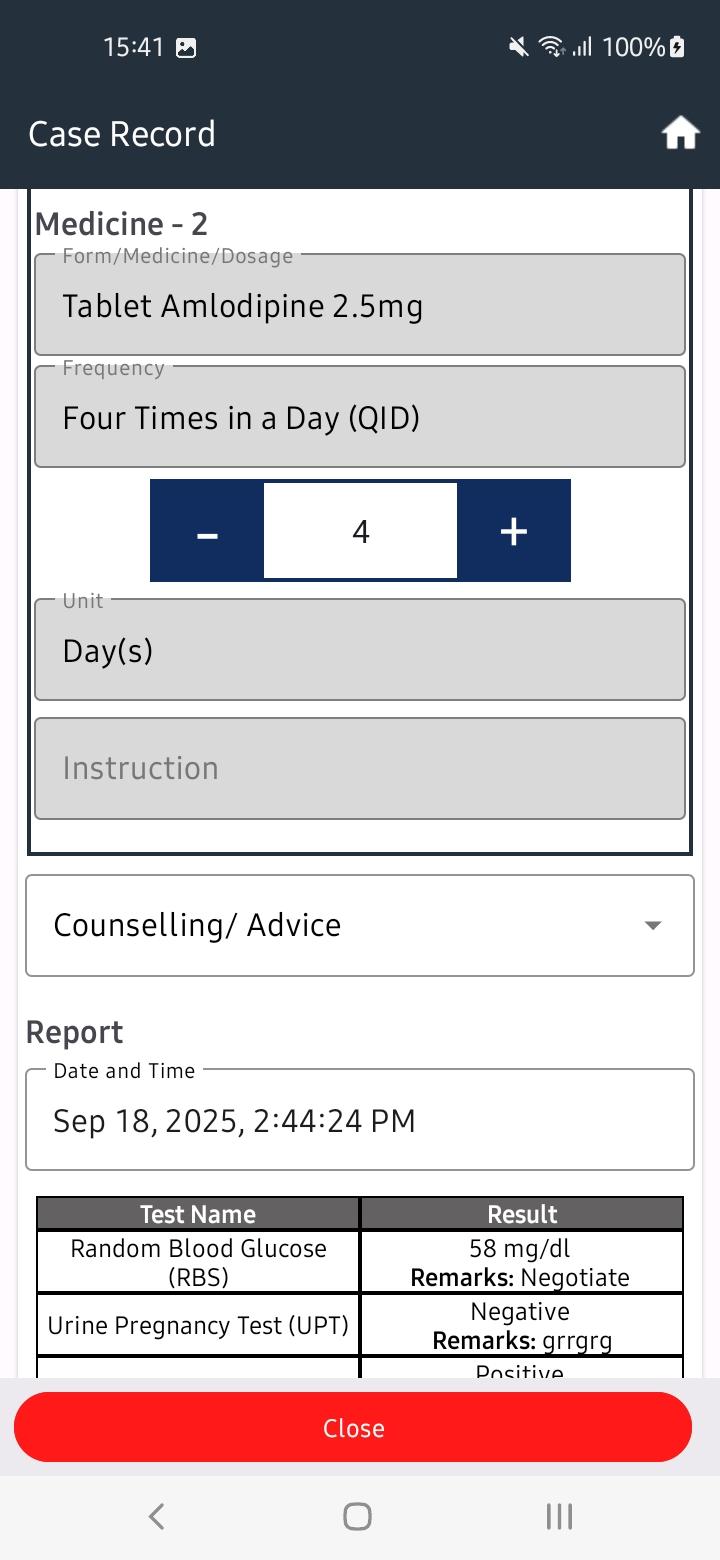Tap the picture notification icon in status bar
This screenshot has width=720, height=1560.
click(x=186, y=47)
